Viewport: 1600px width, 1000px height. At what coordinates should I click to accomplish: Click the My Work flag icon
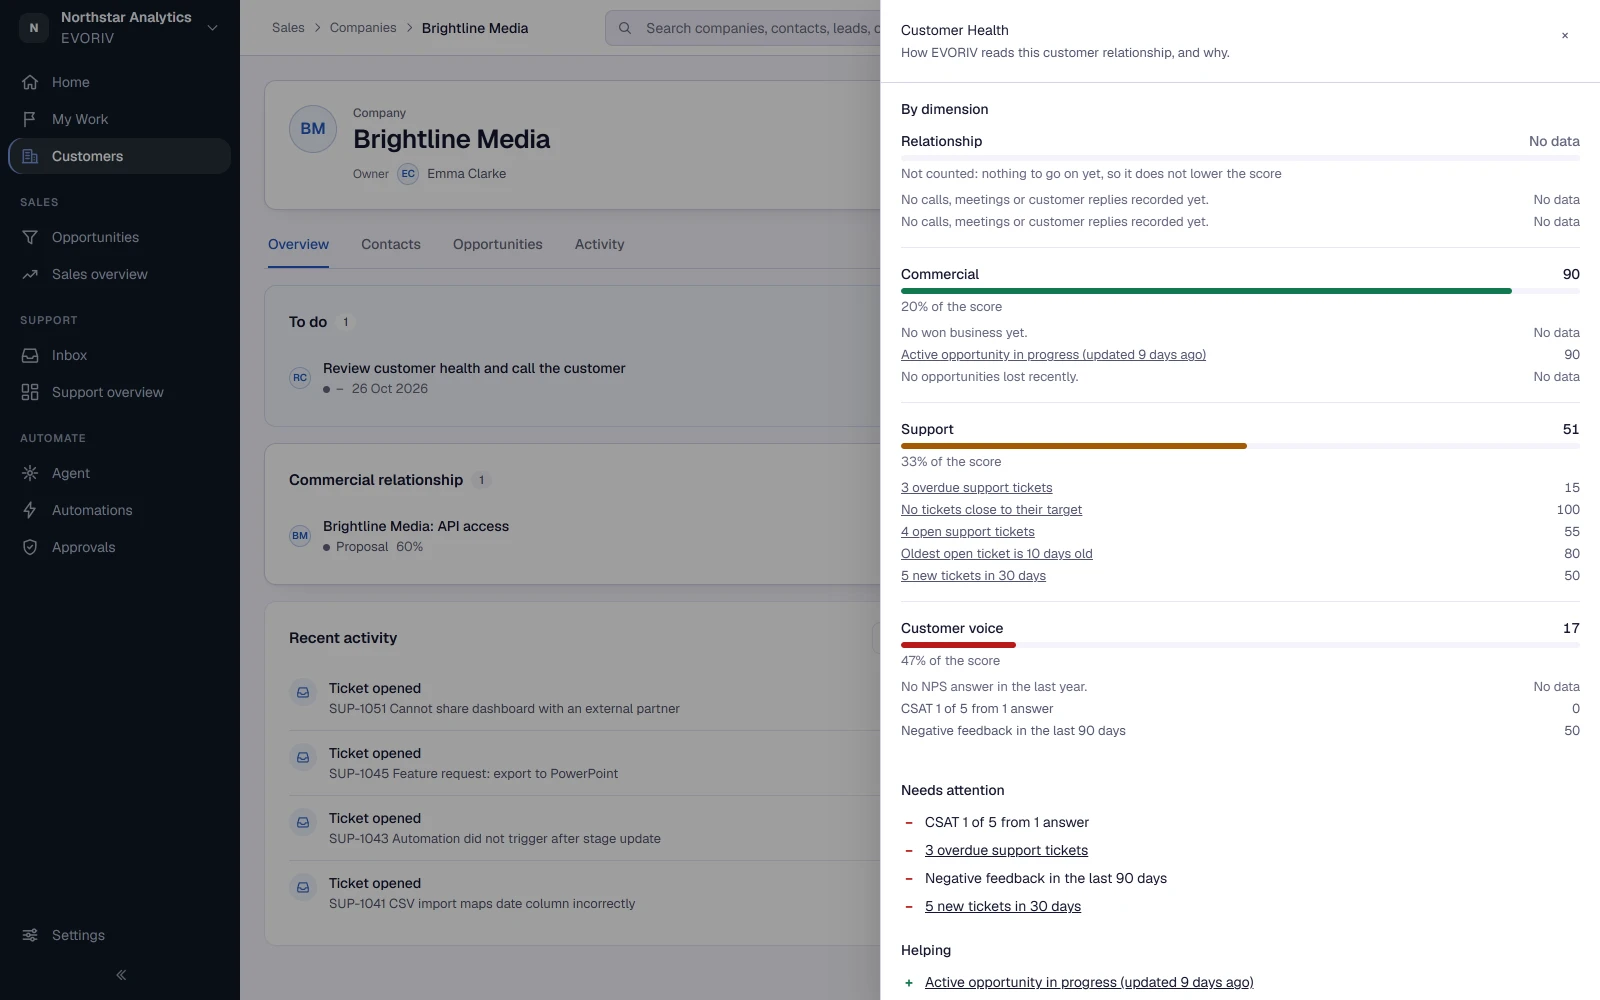click(x=30, y=119)
